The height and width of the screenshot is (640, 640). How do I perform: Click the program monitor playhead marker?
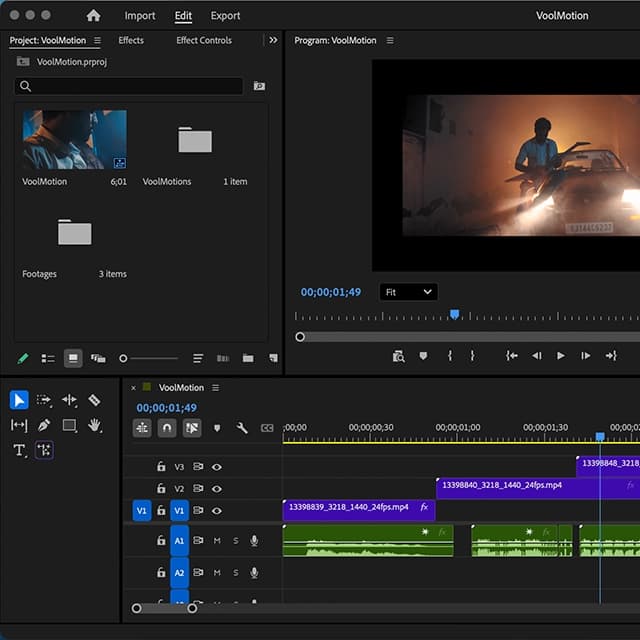[454, 314]
